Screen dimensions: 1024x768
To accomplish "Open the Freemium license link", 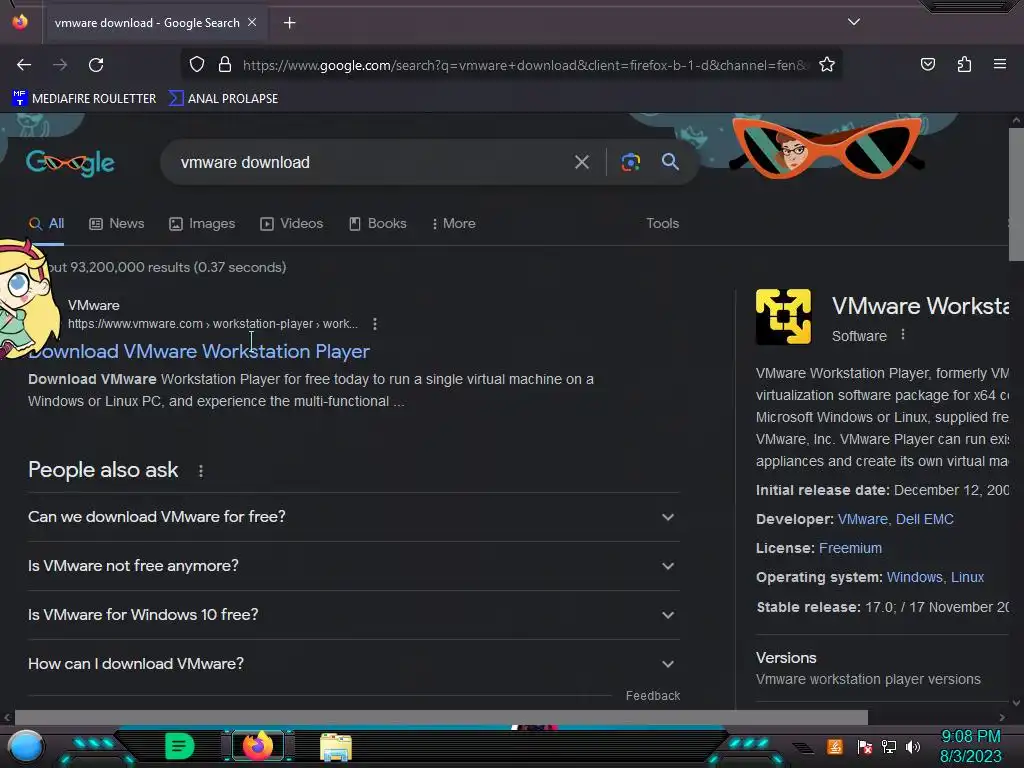I will [x=850, y=548].
